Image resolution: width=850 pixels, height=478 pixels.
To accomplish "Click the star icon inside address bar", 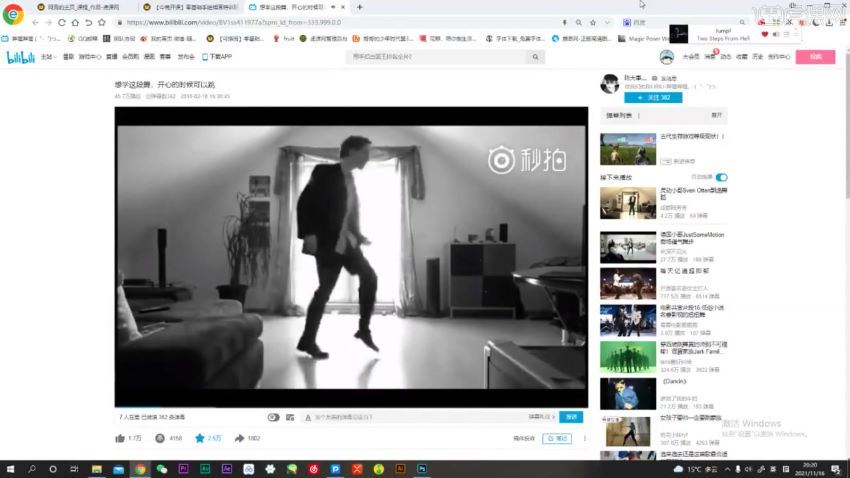I will pos(593,22).
